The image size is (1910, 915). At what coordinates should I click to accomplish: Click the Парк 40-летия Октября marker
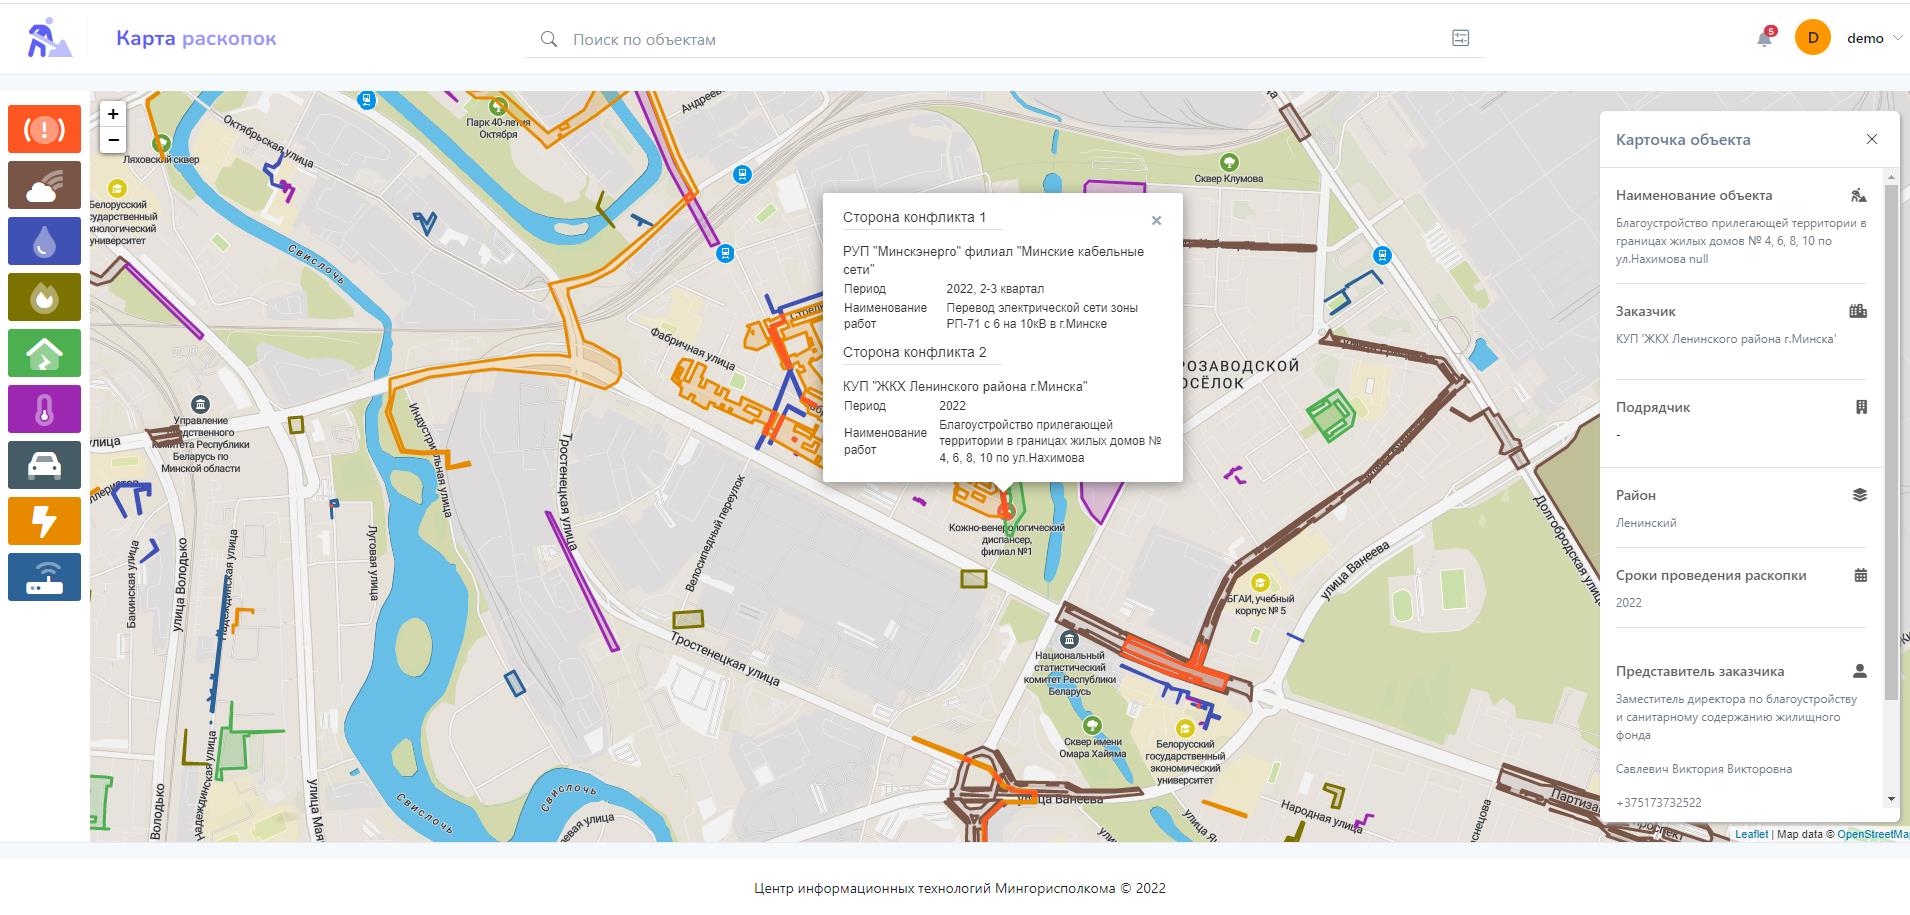point(497,106)
